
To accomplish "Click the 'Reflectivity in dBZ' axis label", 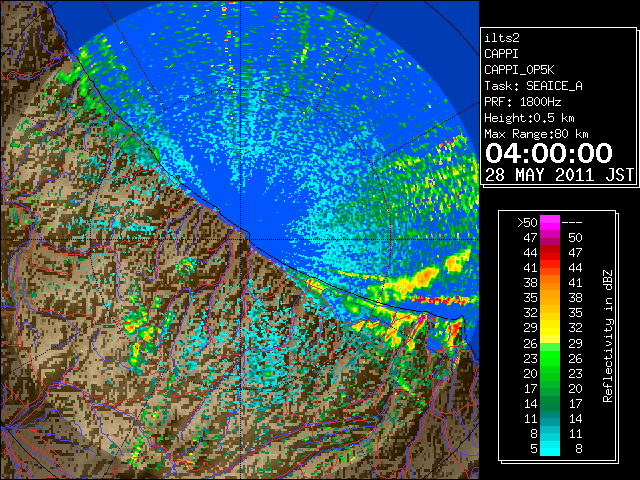I will (608, 336).
